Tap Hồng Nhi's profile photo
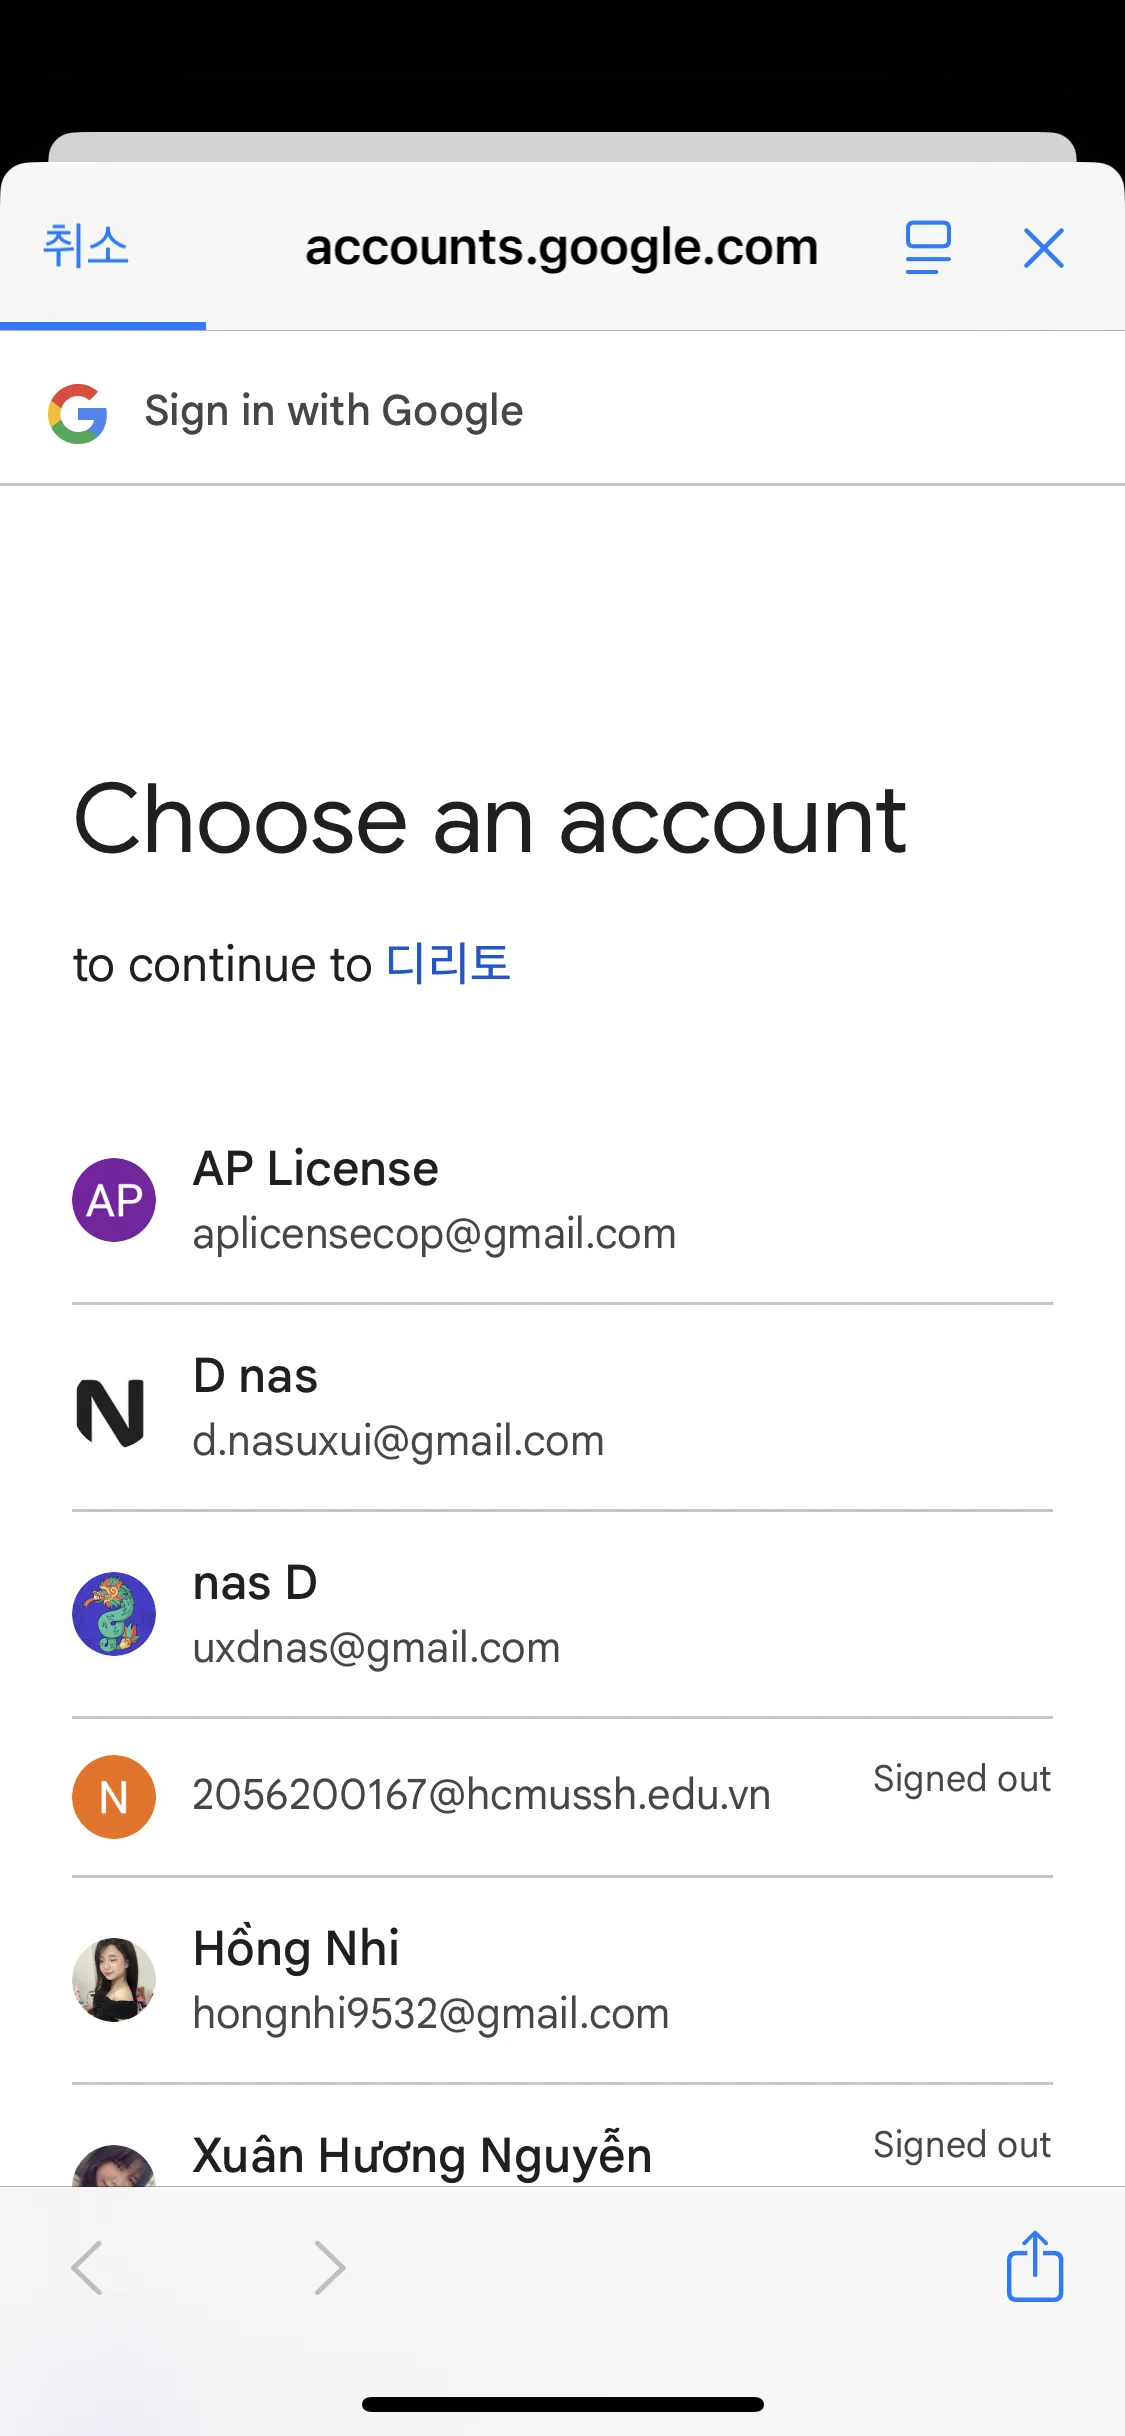 [x=114, y=1980]
